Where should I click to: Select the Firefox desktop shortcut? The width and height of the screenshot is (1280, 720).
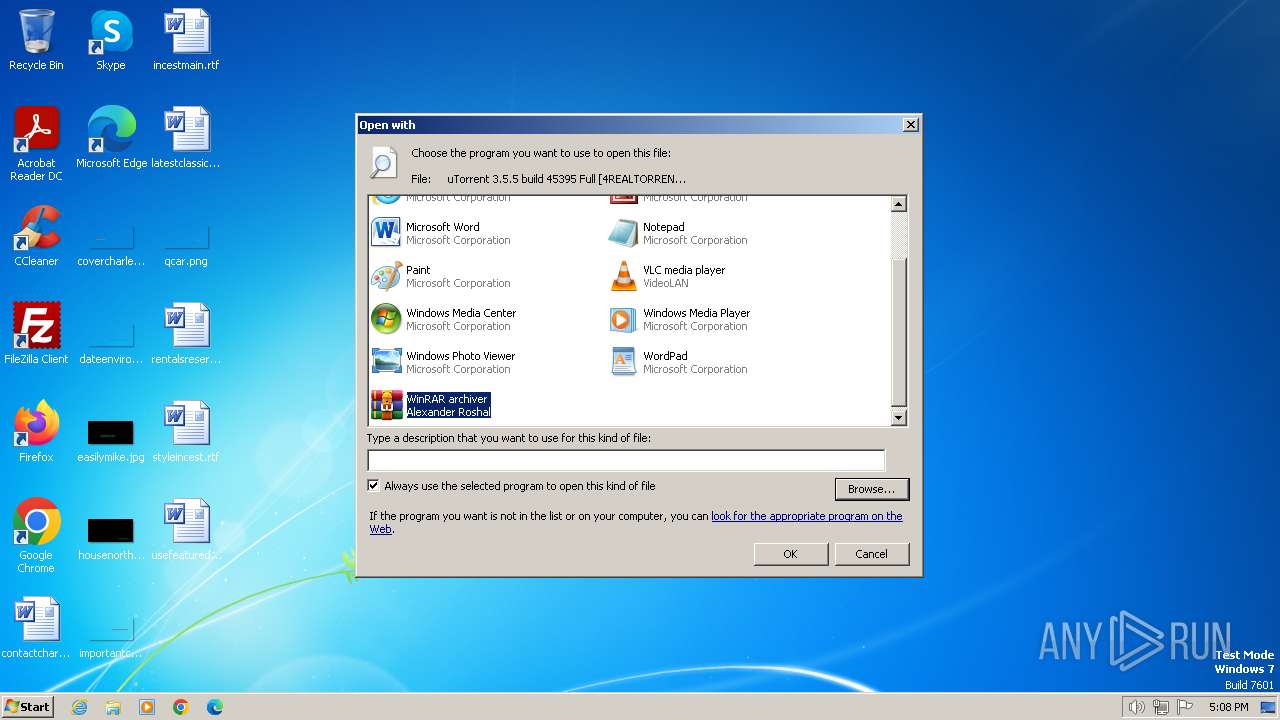click(x=36, y=432)
